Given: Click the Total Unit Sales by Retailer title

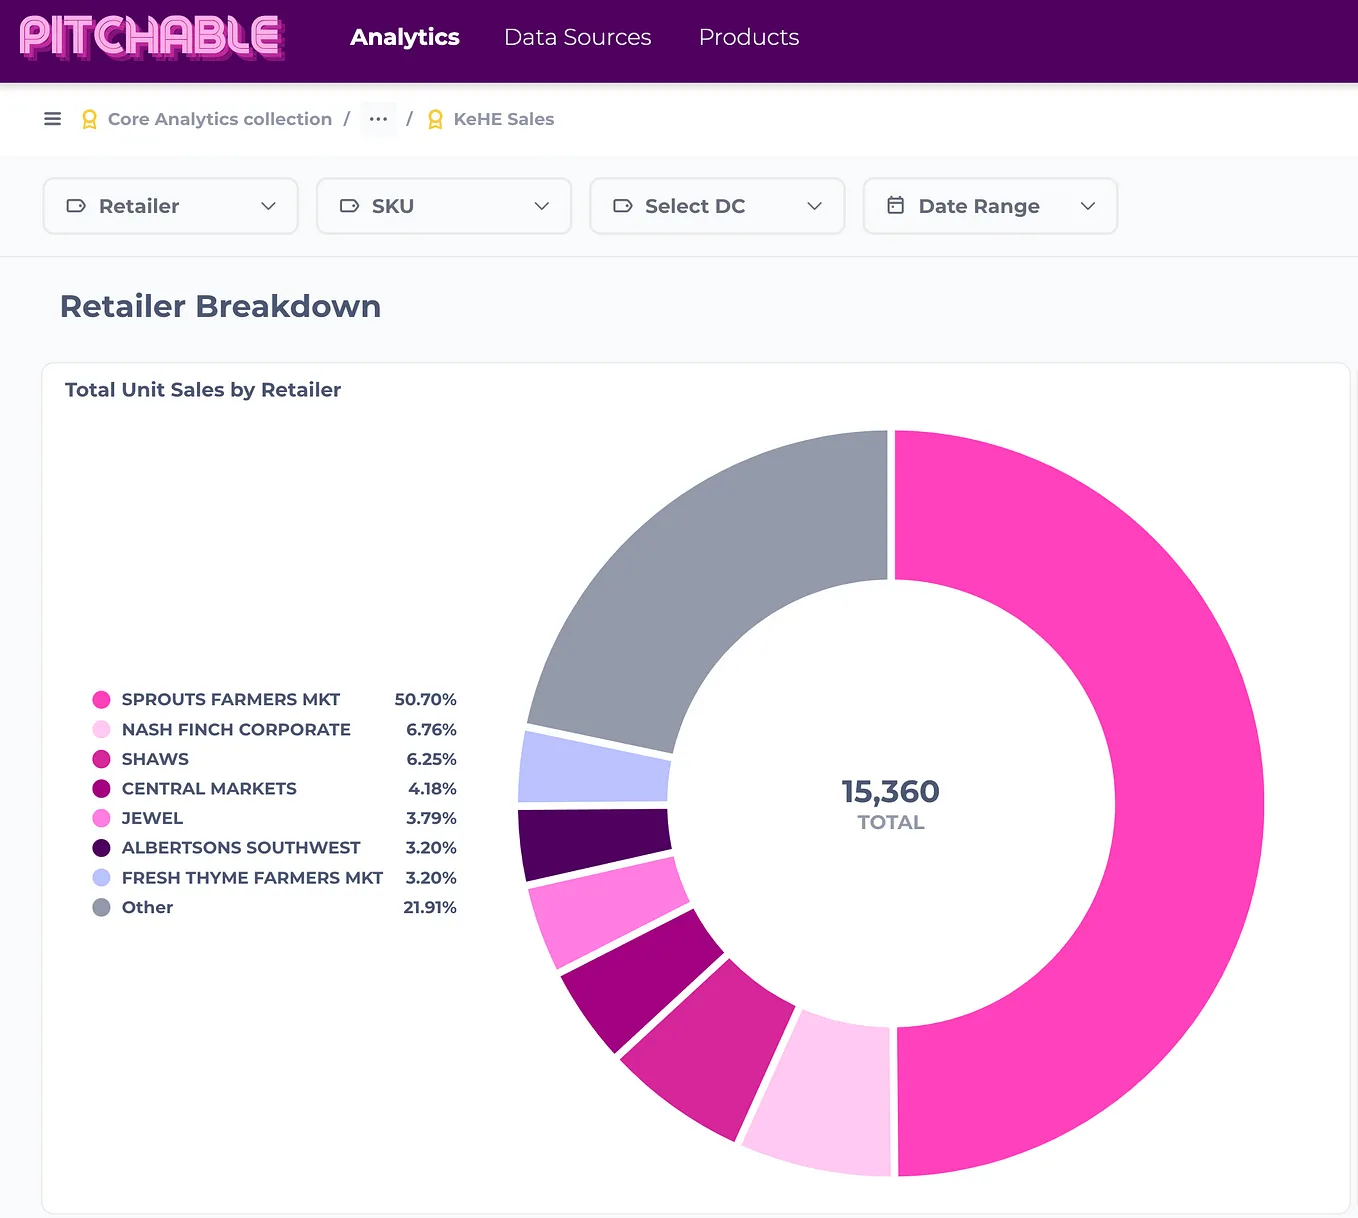Looking at the screenshot, I should [203, 390].
